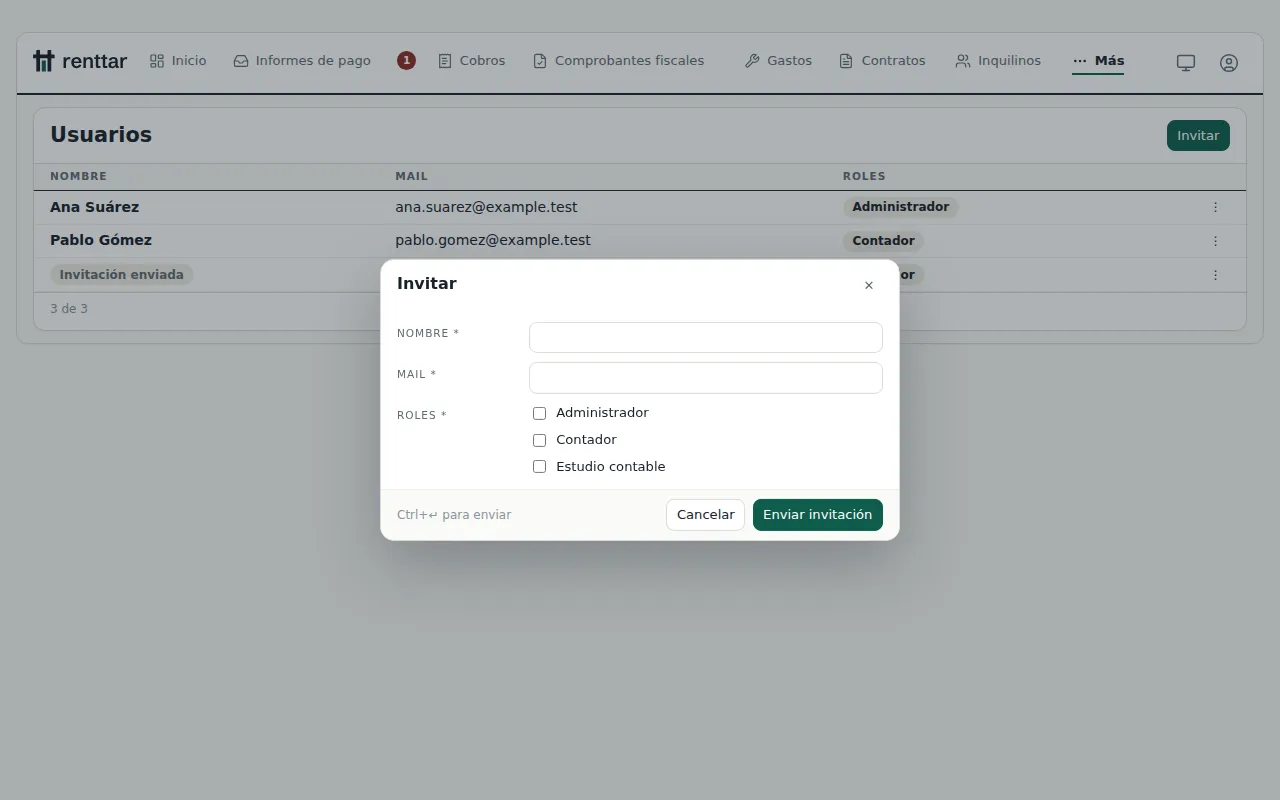The image size is (1280, 800).
Task: Open the notifications badge showing 1
Action: click(406, 61)
